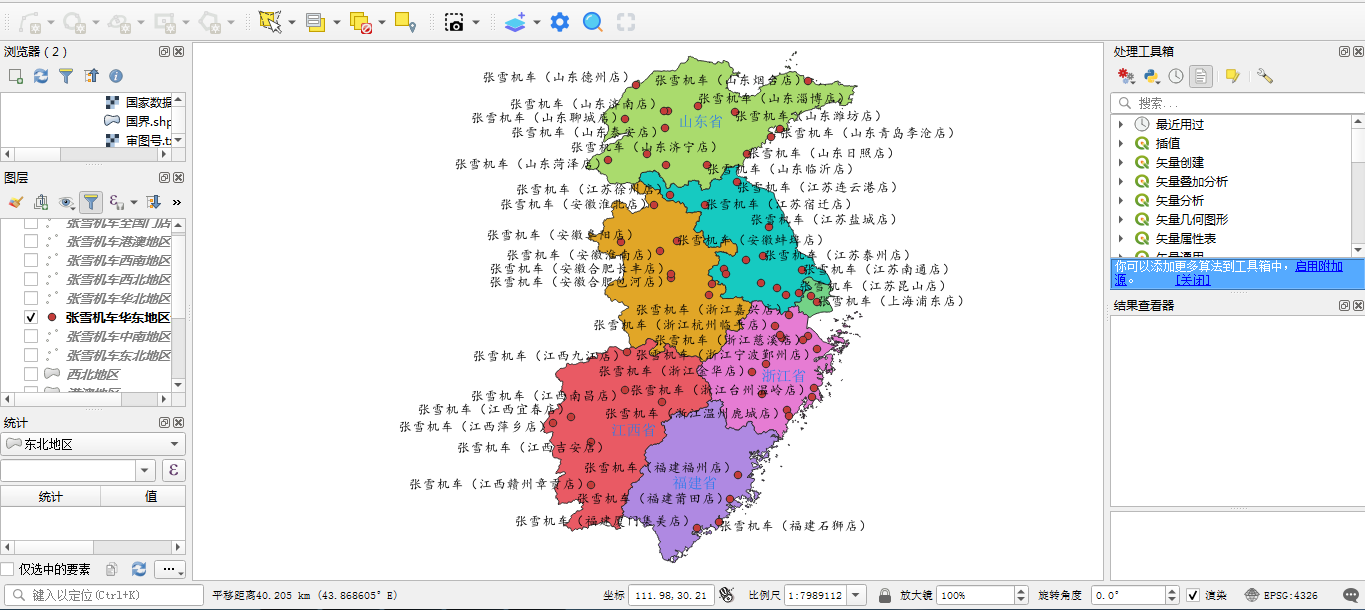Expand the 矢量分析 group
The width and height of the screenshot is (1365, 610).
(1121, 200)
